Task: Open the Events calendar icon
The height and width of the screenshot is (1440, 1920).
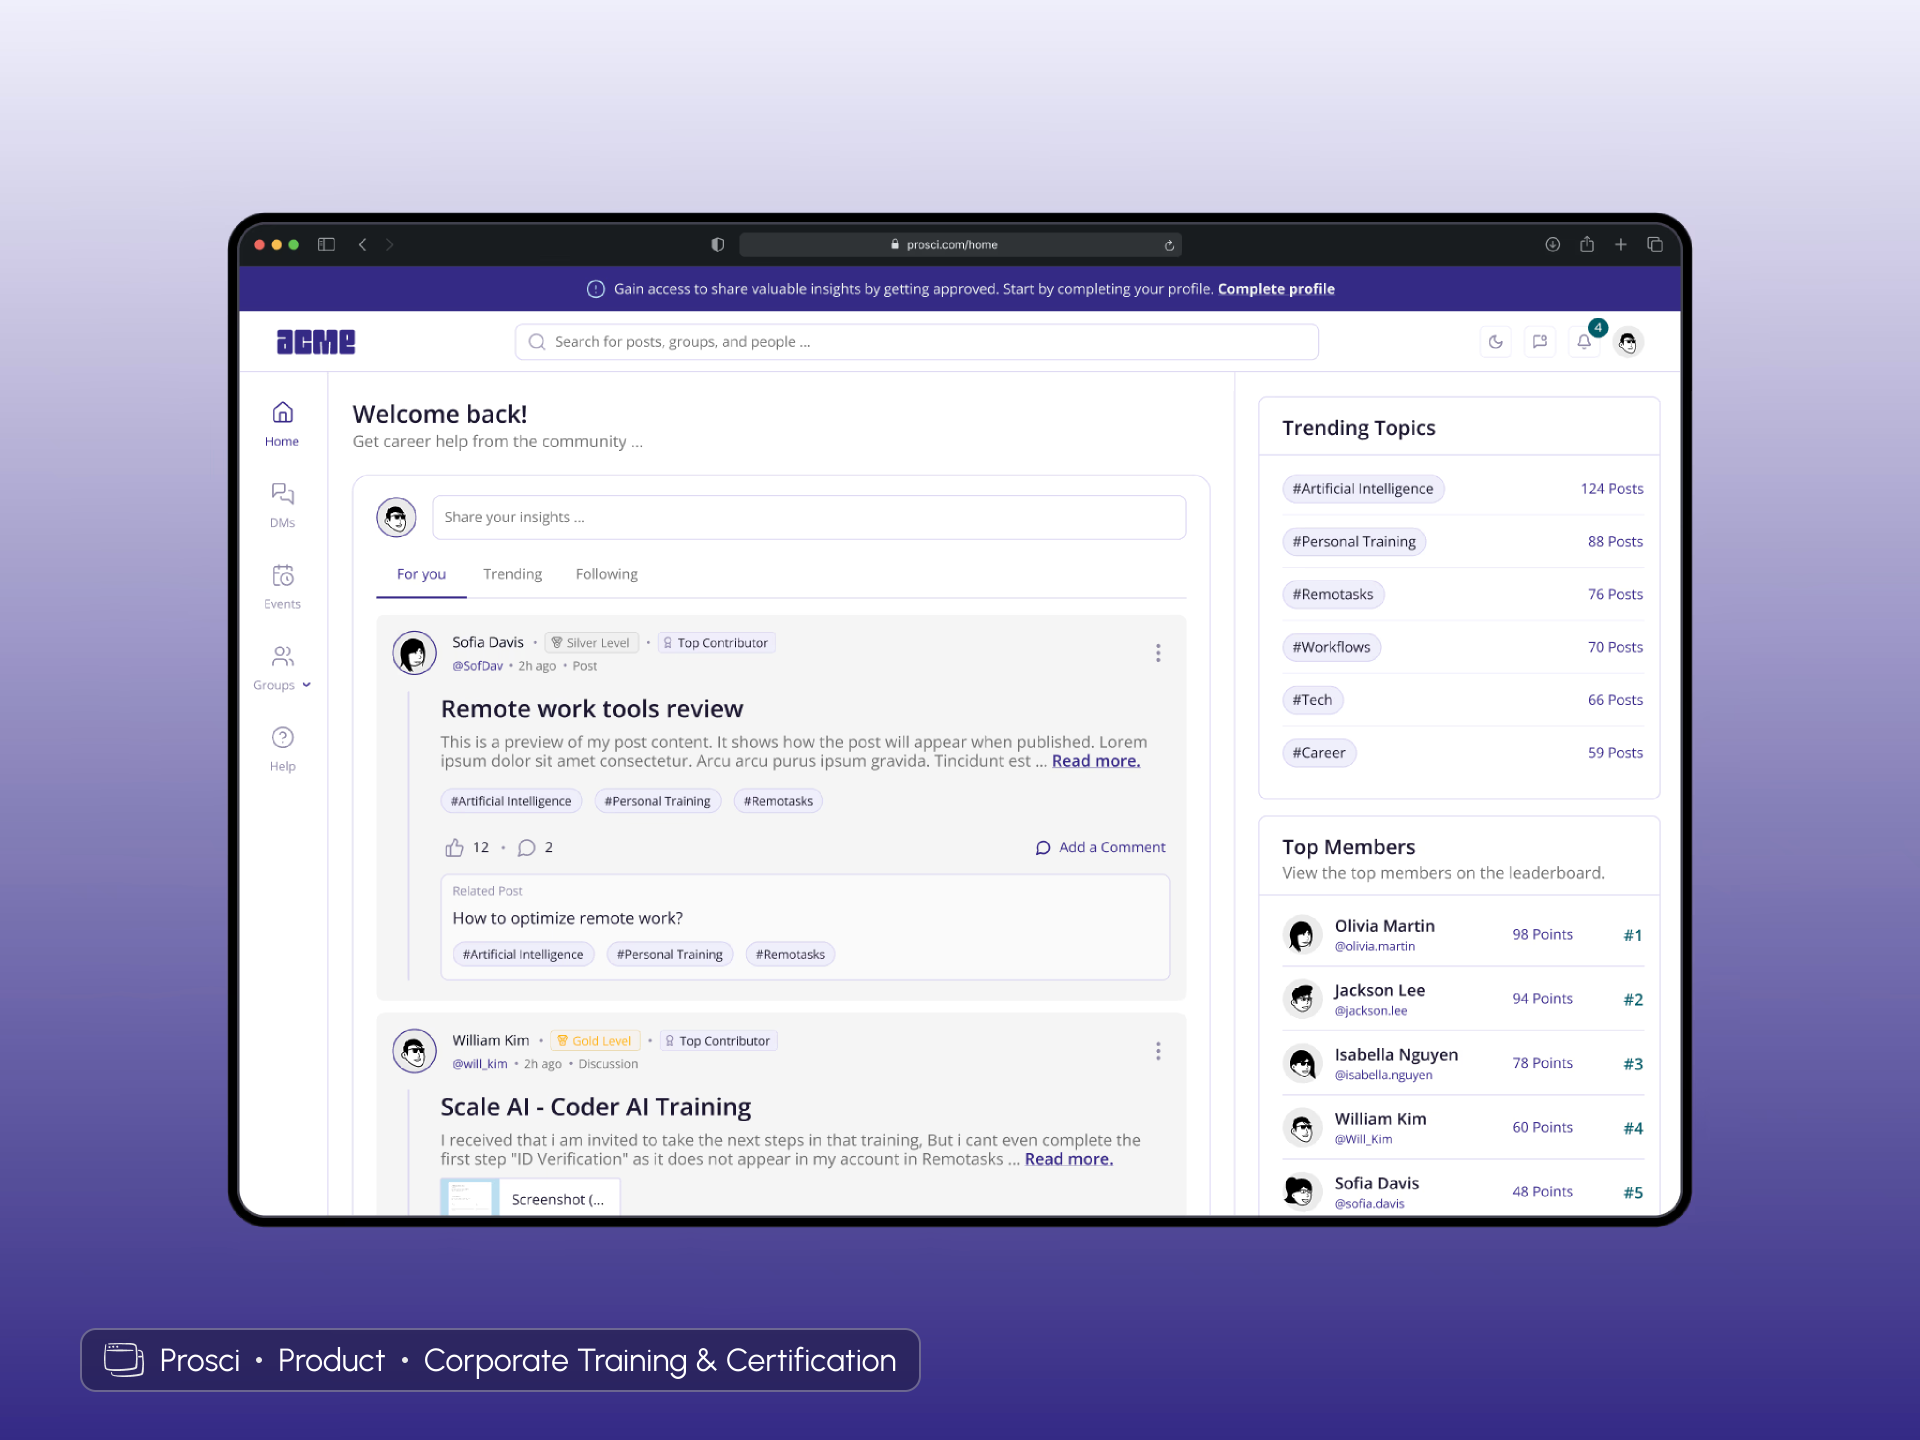Action: click(x=282, y=575)
